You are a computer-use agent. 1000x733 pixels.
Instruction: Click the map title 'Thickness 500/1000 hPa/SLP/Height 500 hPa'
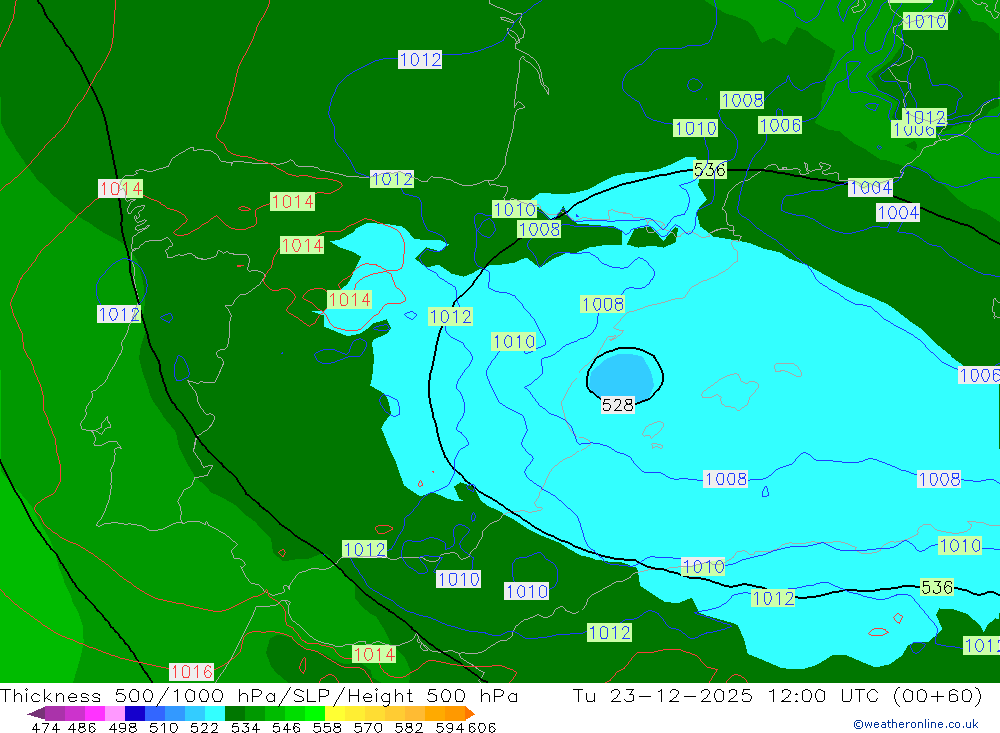[259, 695]
